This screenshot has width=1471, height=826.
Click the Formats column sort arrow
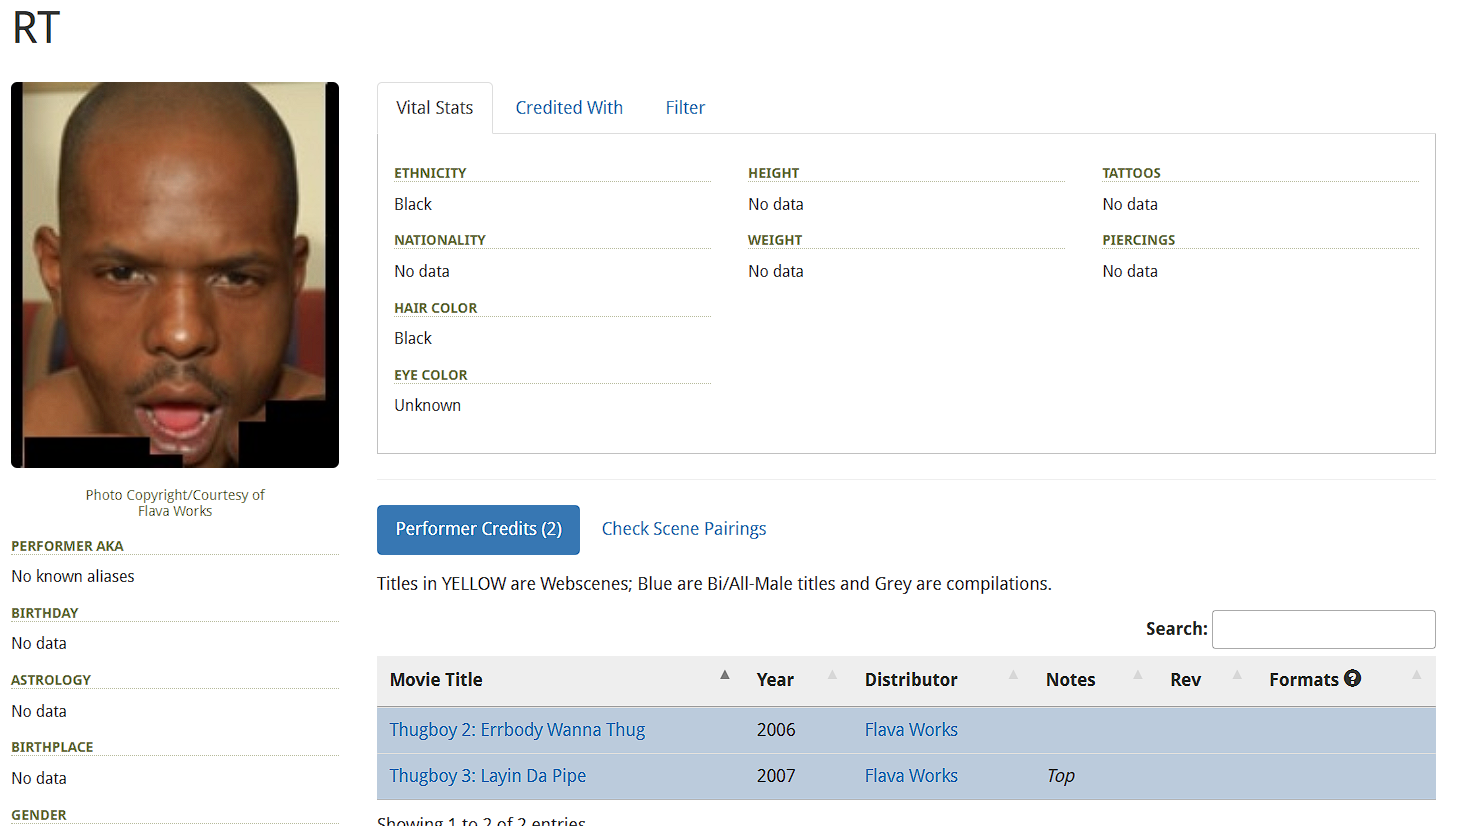[x=1416, y=675]
